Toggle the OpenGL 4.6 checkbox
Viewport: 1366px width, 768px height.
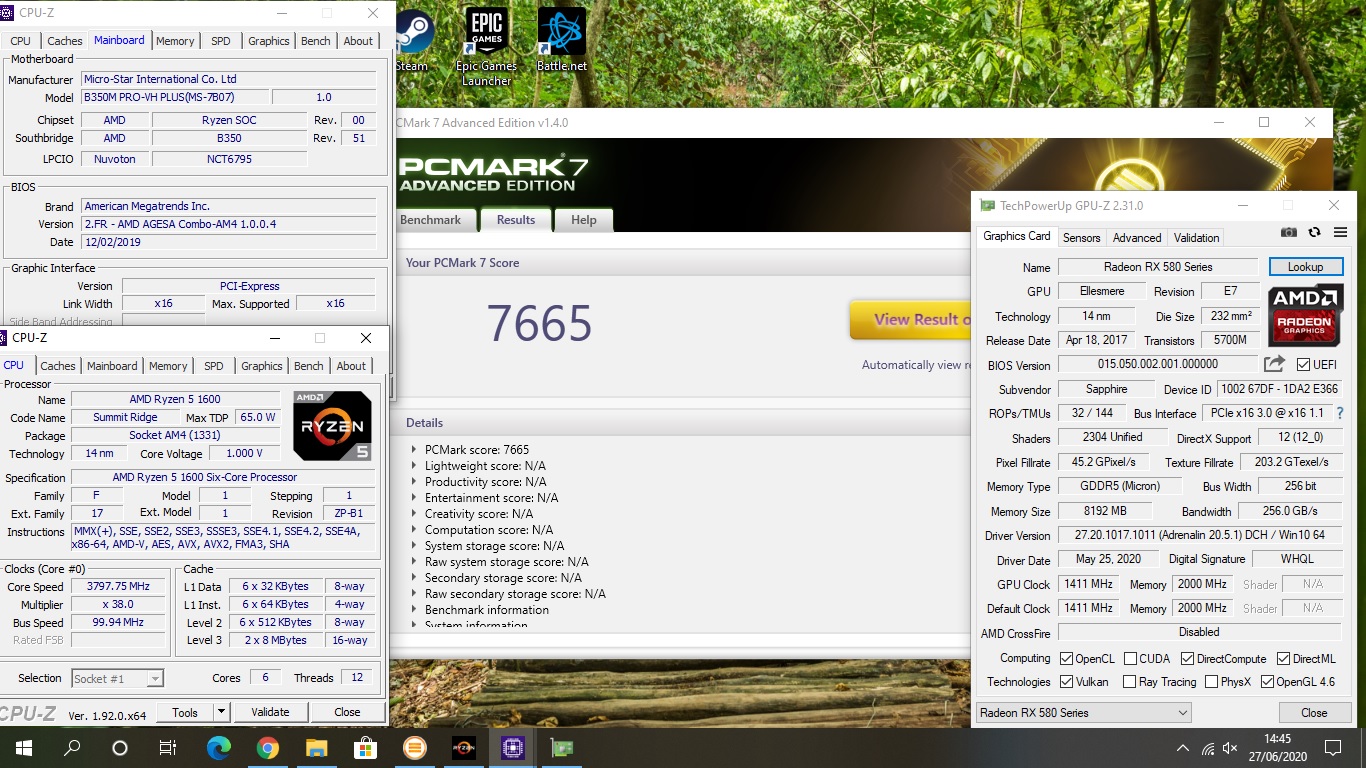pos(1268,682)
